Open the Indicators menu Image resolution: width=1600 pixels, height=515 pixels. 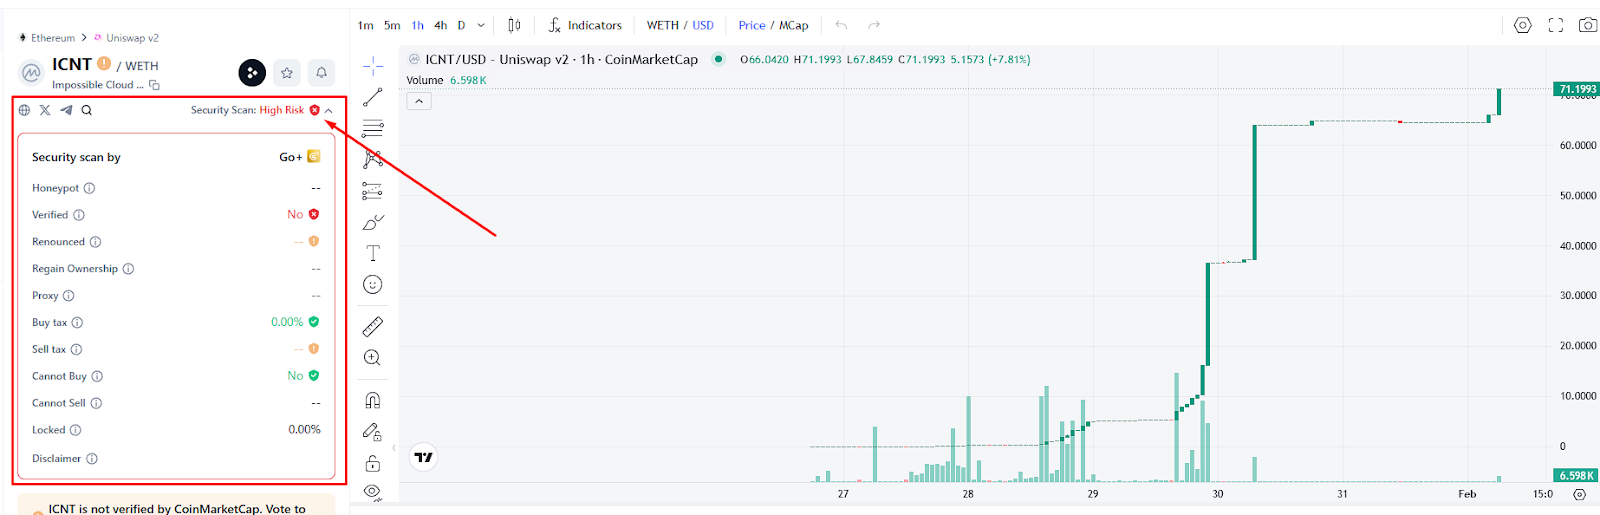[585, 25]
